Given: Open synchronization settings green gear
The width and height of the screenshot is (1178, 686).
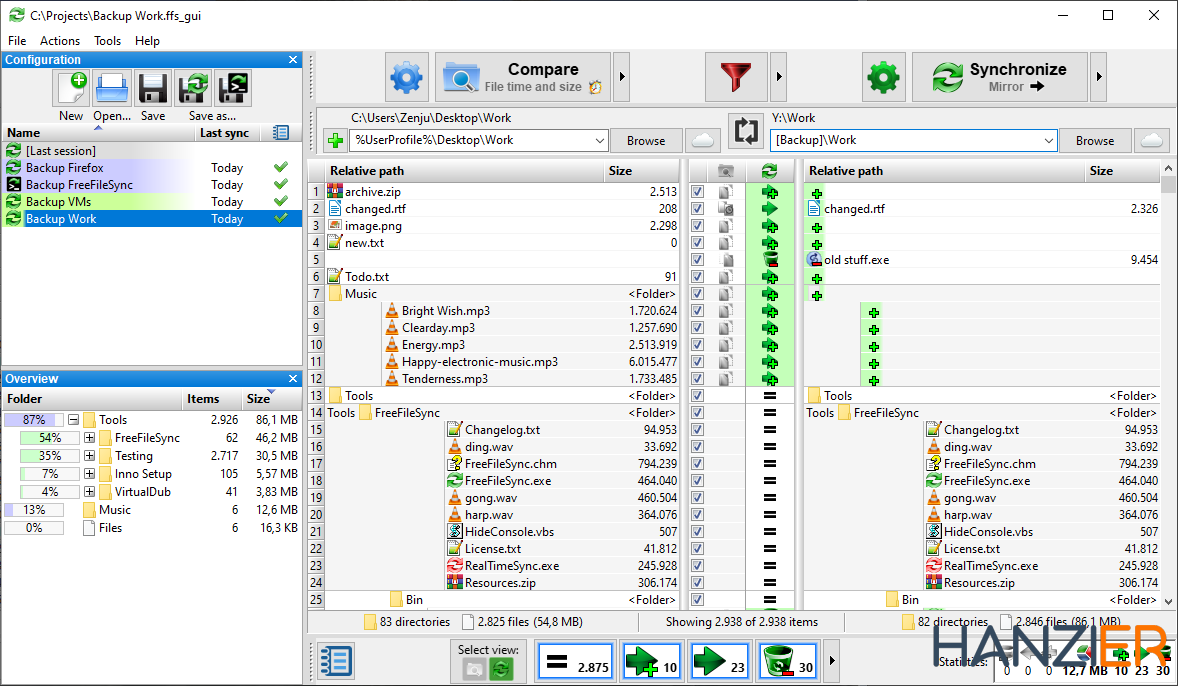Looking at the screenshot, I should [884, 77].
